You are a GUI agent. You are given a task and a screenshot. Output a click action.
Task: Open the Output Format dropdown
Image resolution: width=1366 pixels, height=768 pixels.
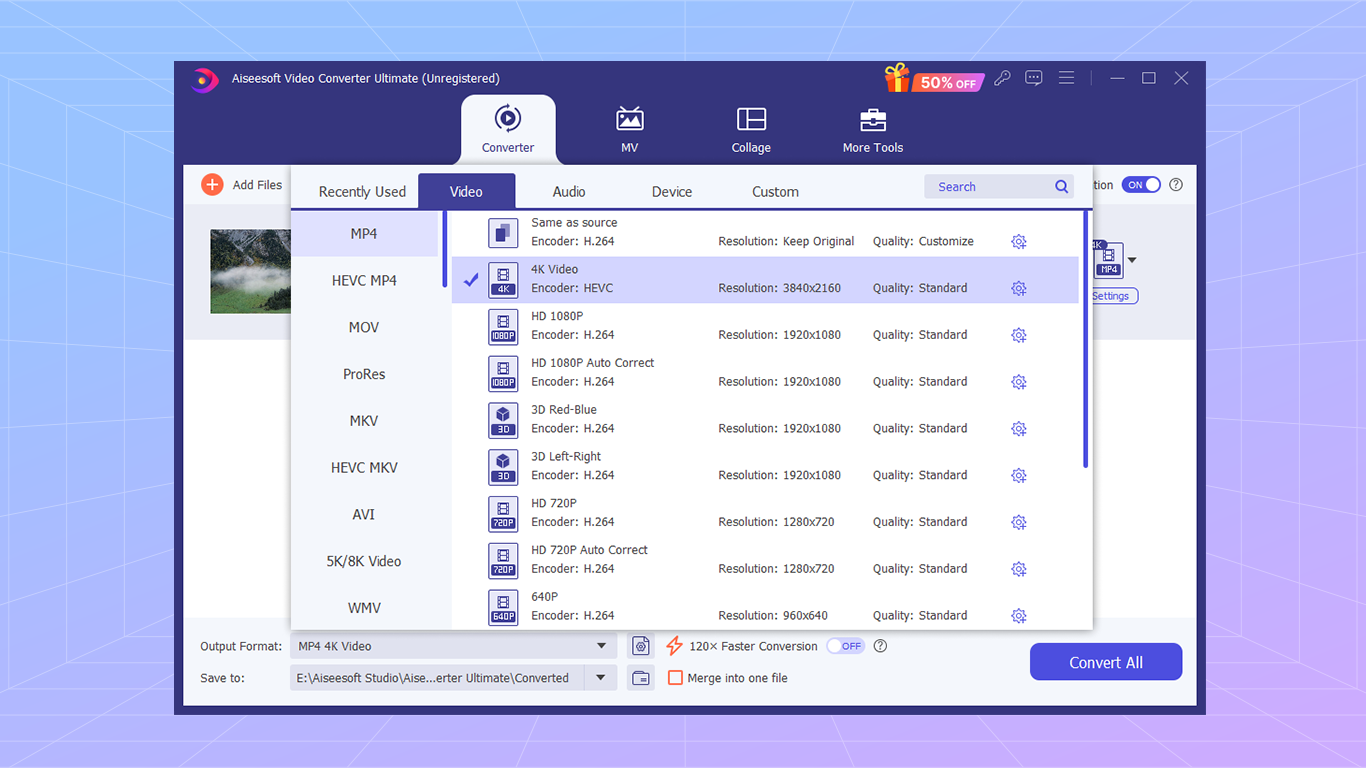(x=602, y=646)
